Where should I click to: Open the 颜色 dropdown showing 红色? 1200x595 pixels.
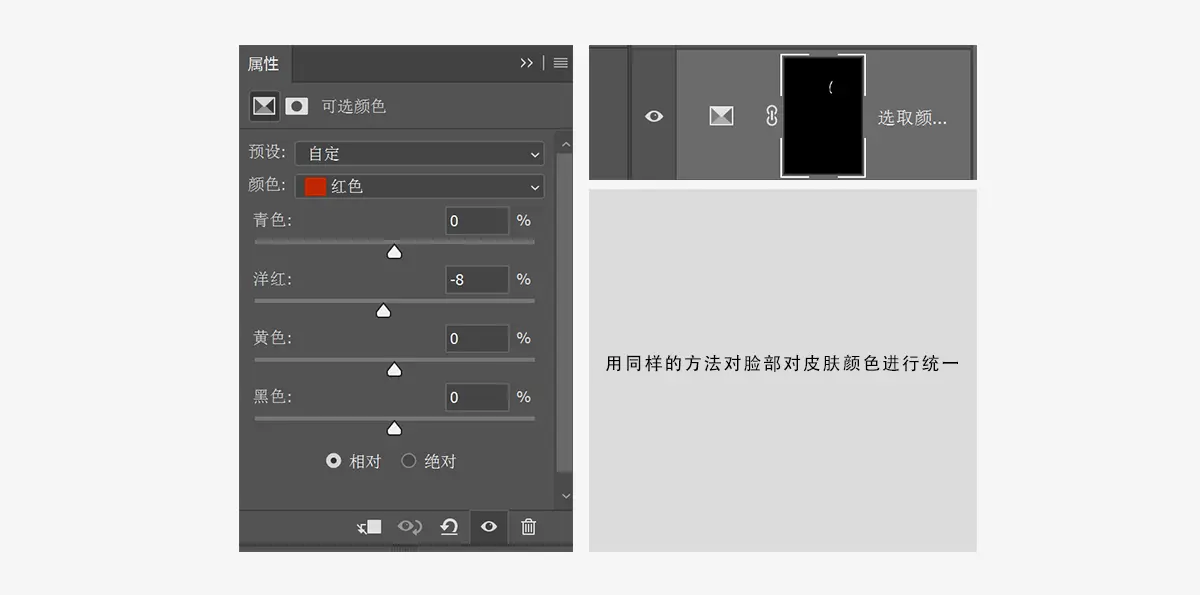(x=420, y=186)
